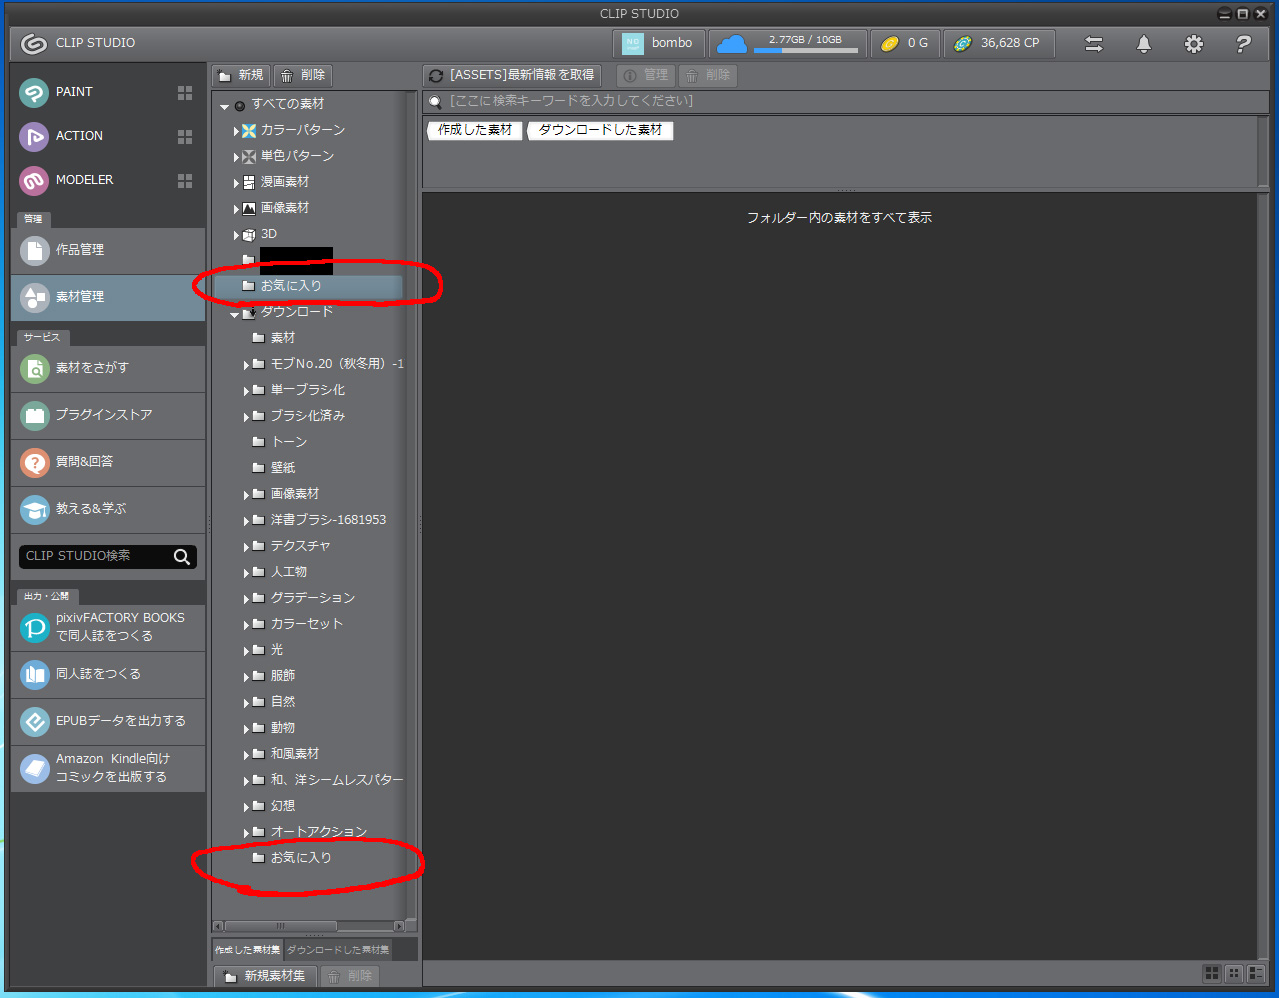Focus the material keyword search field
1279x998 pixels.
tap(846, 101)
